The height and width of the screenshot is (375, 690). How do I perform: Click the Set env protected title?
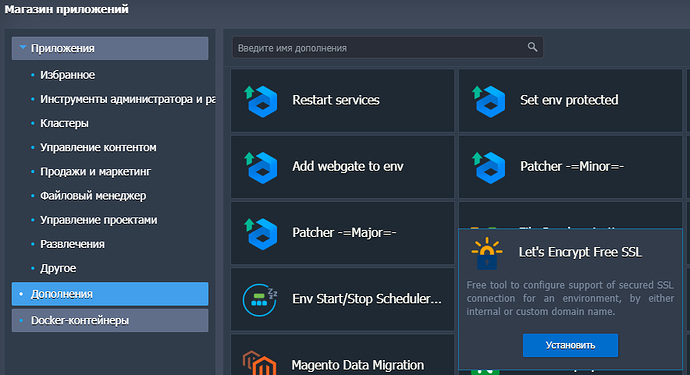tap(569, 100)
